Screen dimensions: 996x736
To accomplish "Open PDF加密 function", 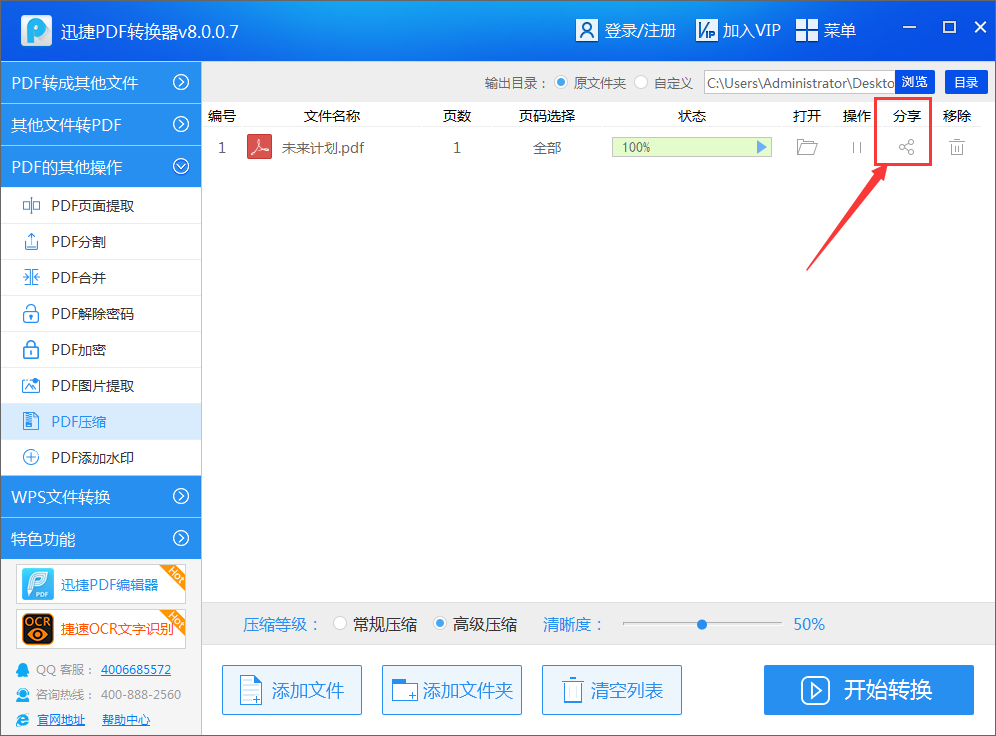I will click(100, 350).
